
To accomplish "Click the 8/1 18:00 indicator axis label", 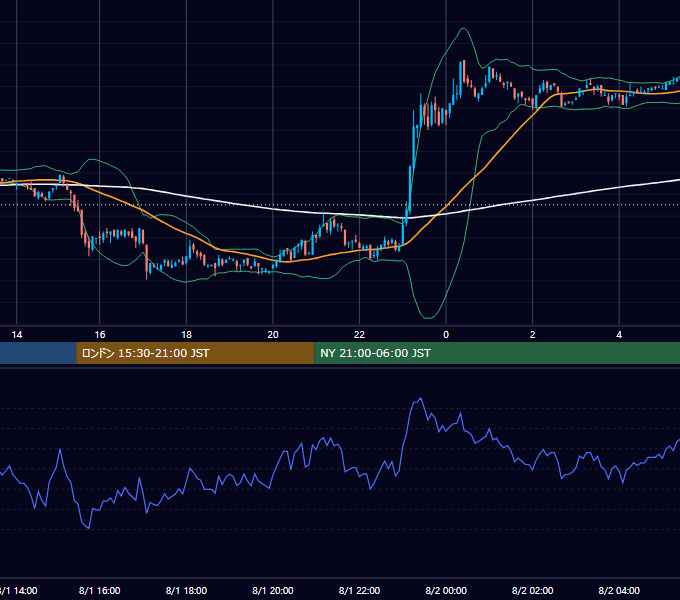I will (x=186, y=590).
